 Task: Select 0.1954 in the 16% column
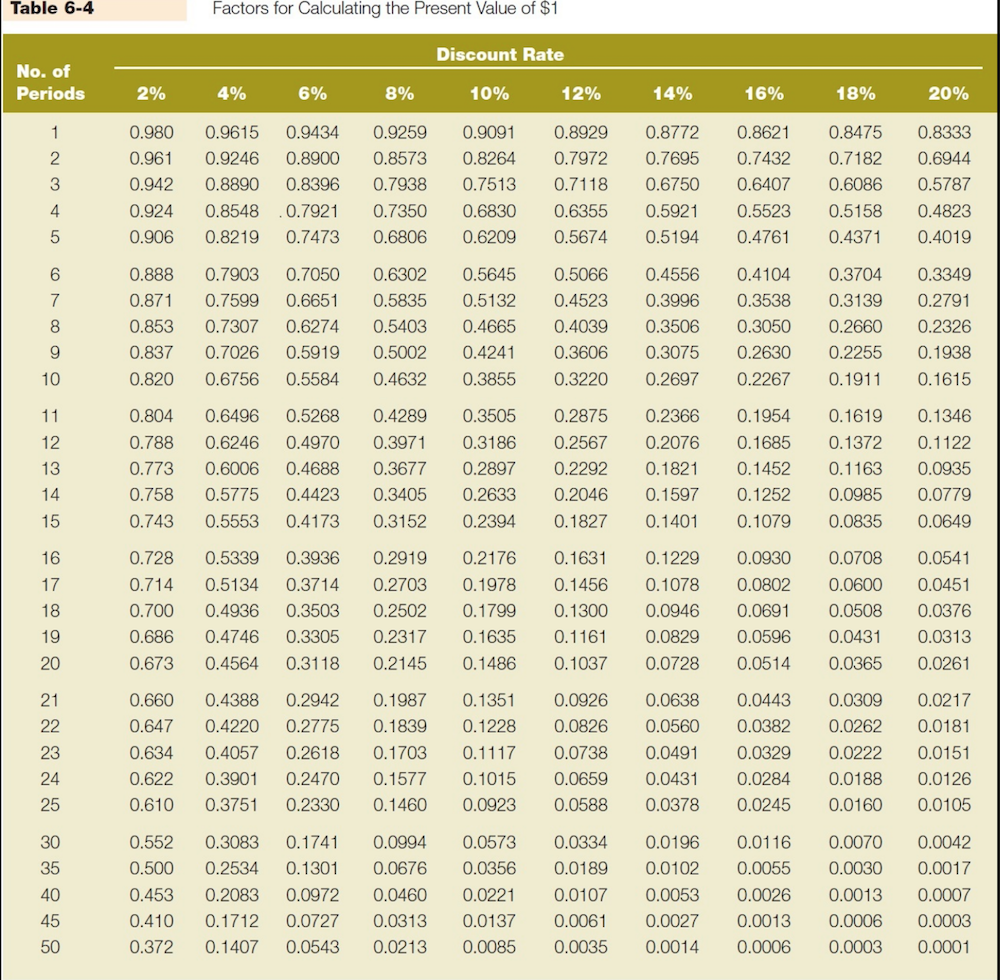click(764, 416)
